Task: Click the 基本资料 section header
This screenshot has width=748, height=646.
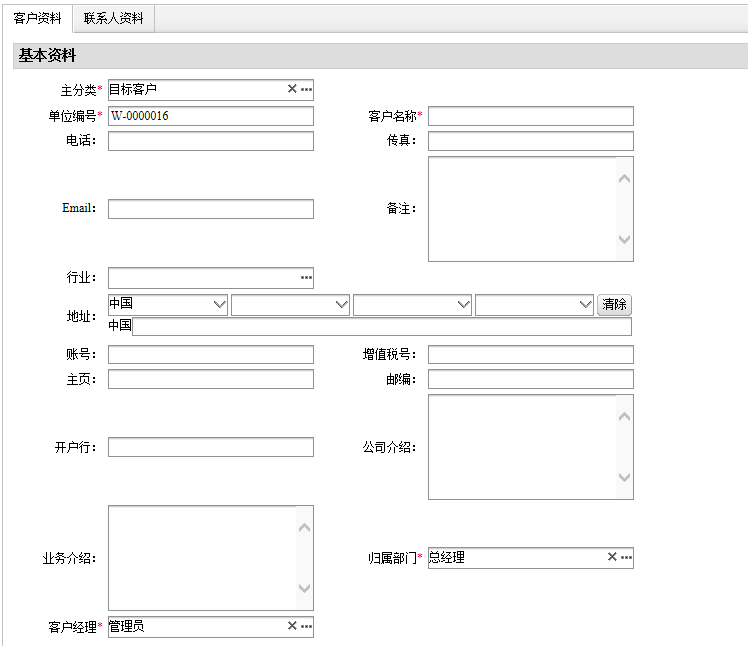Action: pos(380,56)
